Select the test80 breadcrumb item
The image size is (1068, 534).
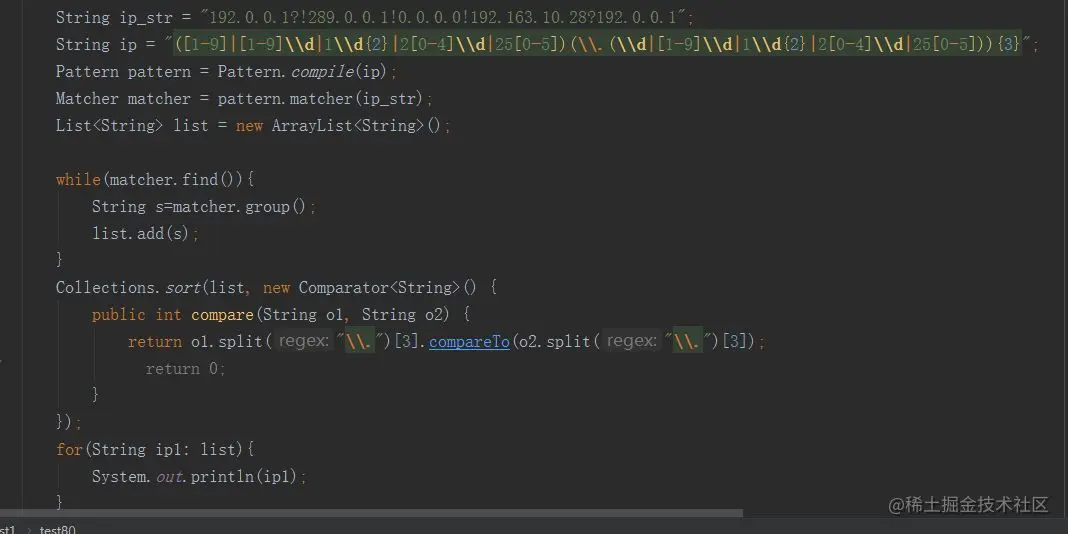tap(58, 529)
